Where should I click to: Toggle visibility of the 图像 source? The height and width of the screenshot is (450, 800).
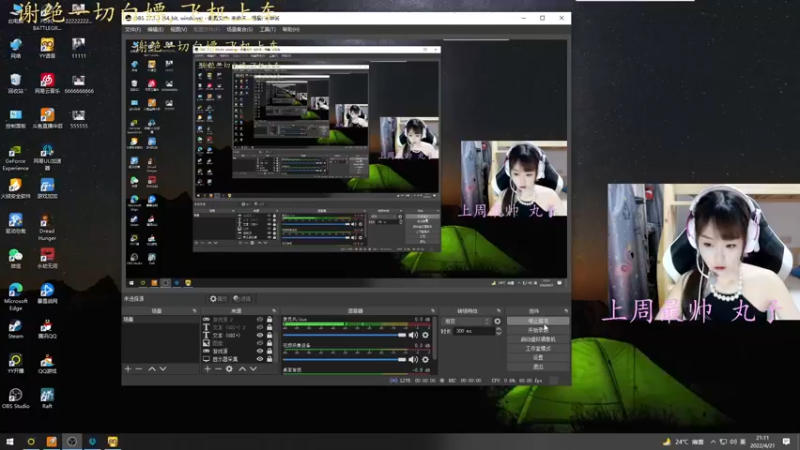click(x=260, y=343)
